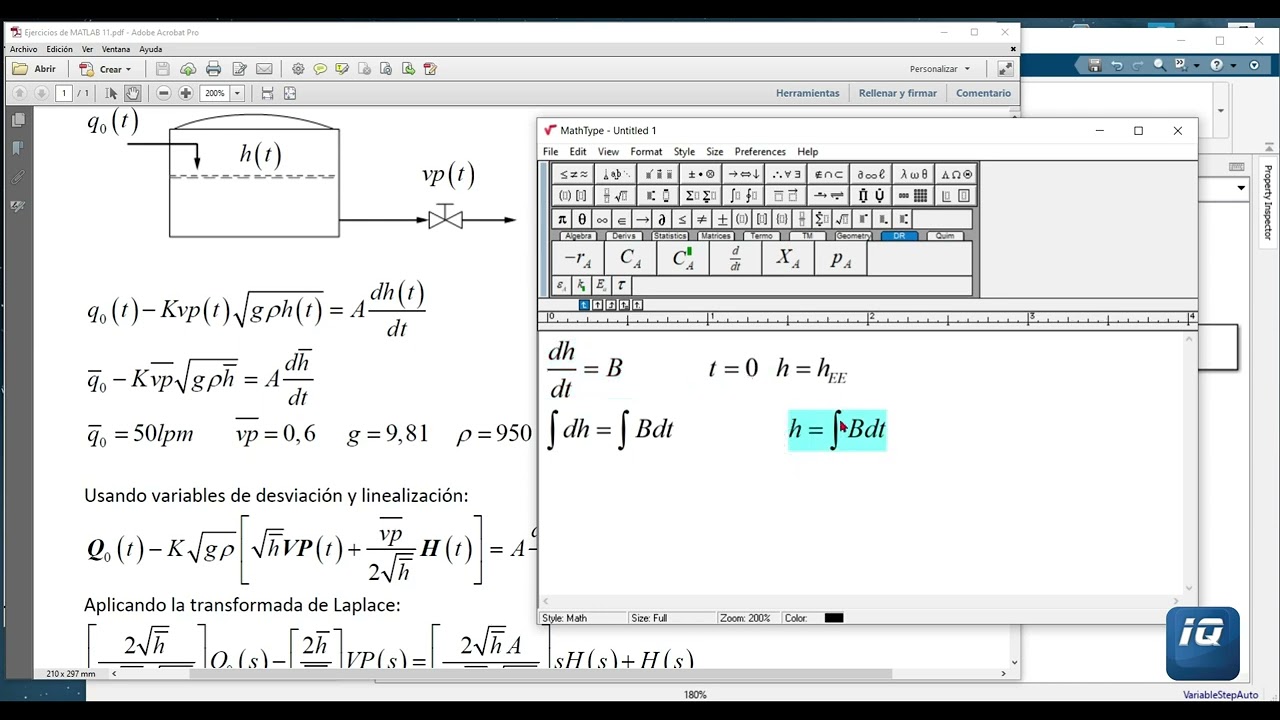Viewport: 1280px width, 720px height.
Task: Insert the pi symbol from small bar
Action: 562,219
